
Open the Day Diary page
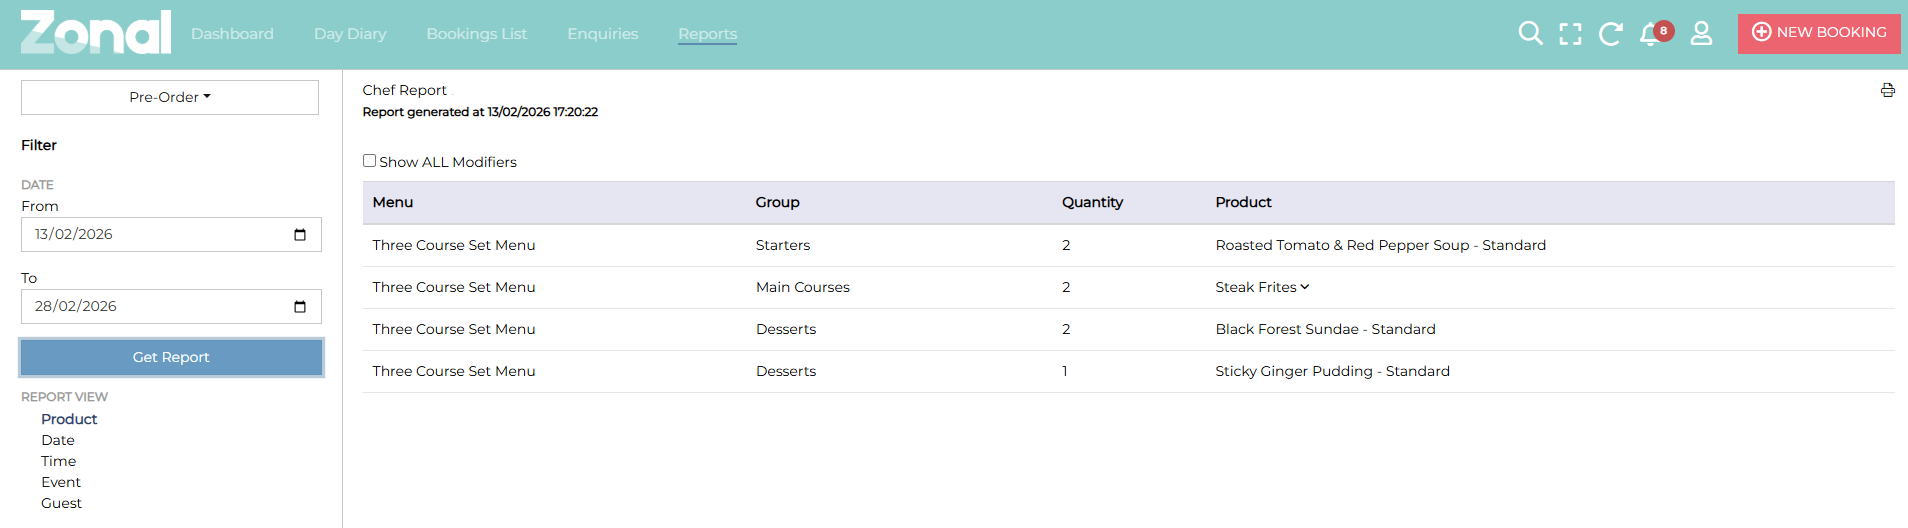[350, 34]
